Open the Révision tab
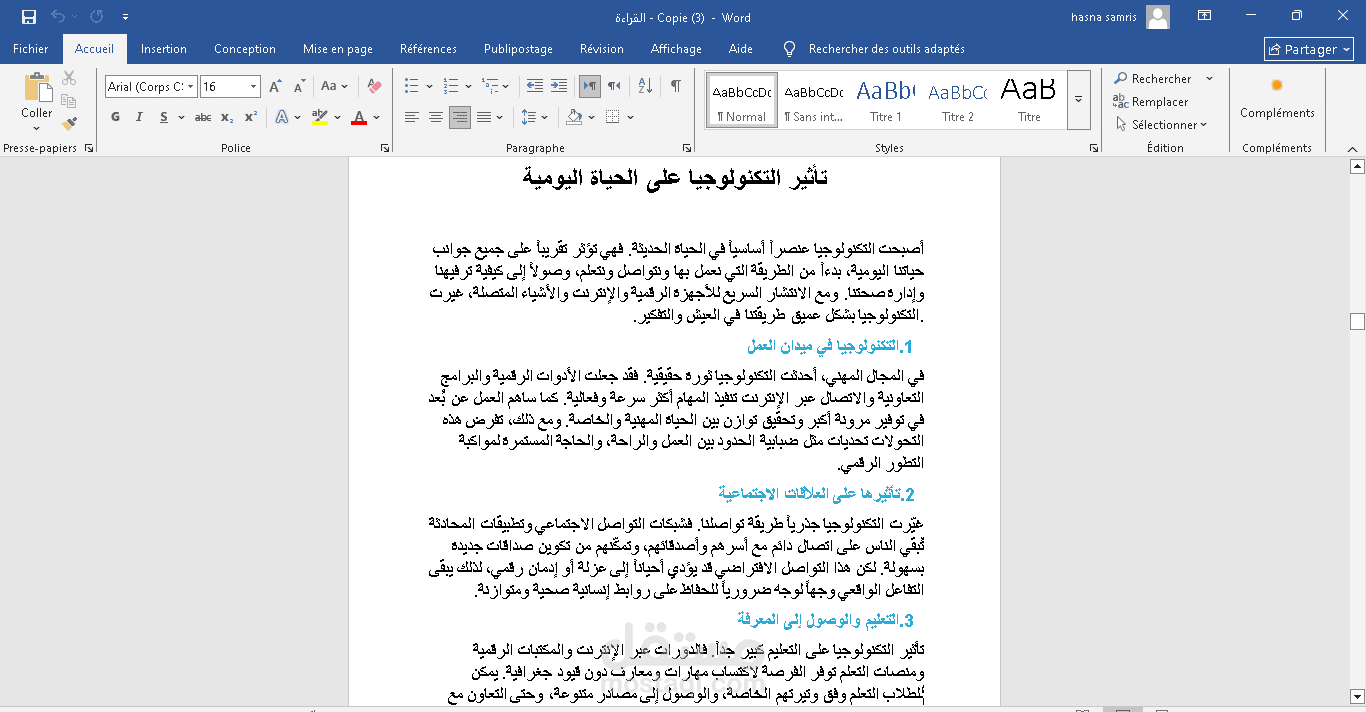The image size is (1366, 712). coord(602,49)
